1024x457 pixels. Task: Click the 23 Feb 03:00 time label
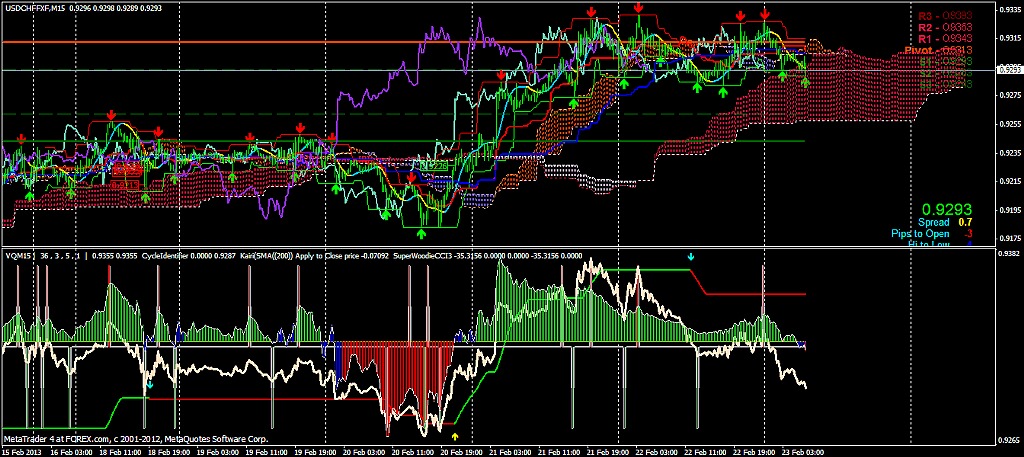[805, 452]
